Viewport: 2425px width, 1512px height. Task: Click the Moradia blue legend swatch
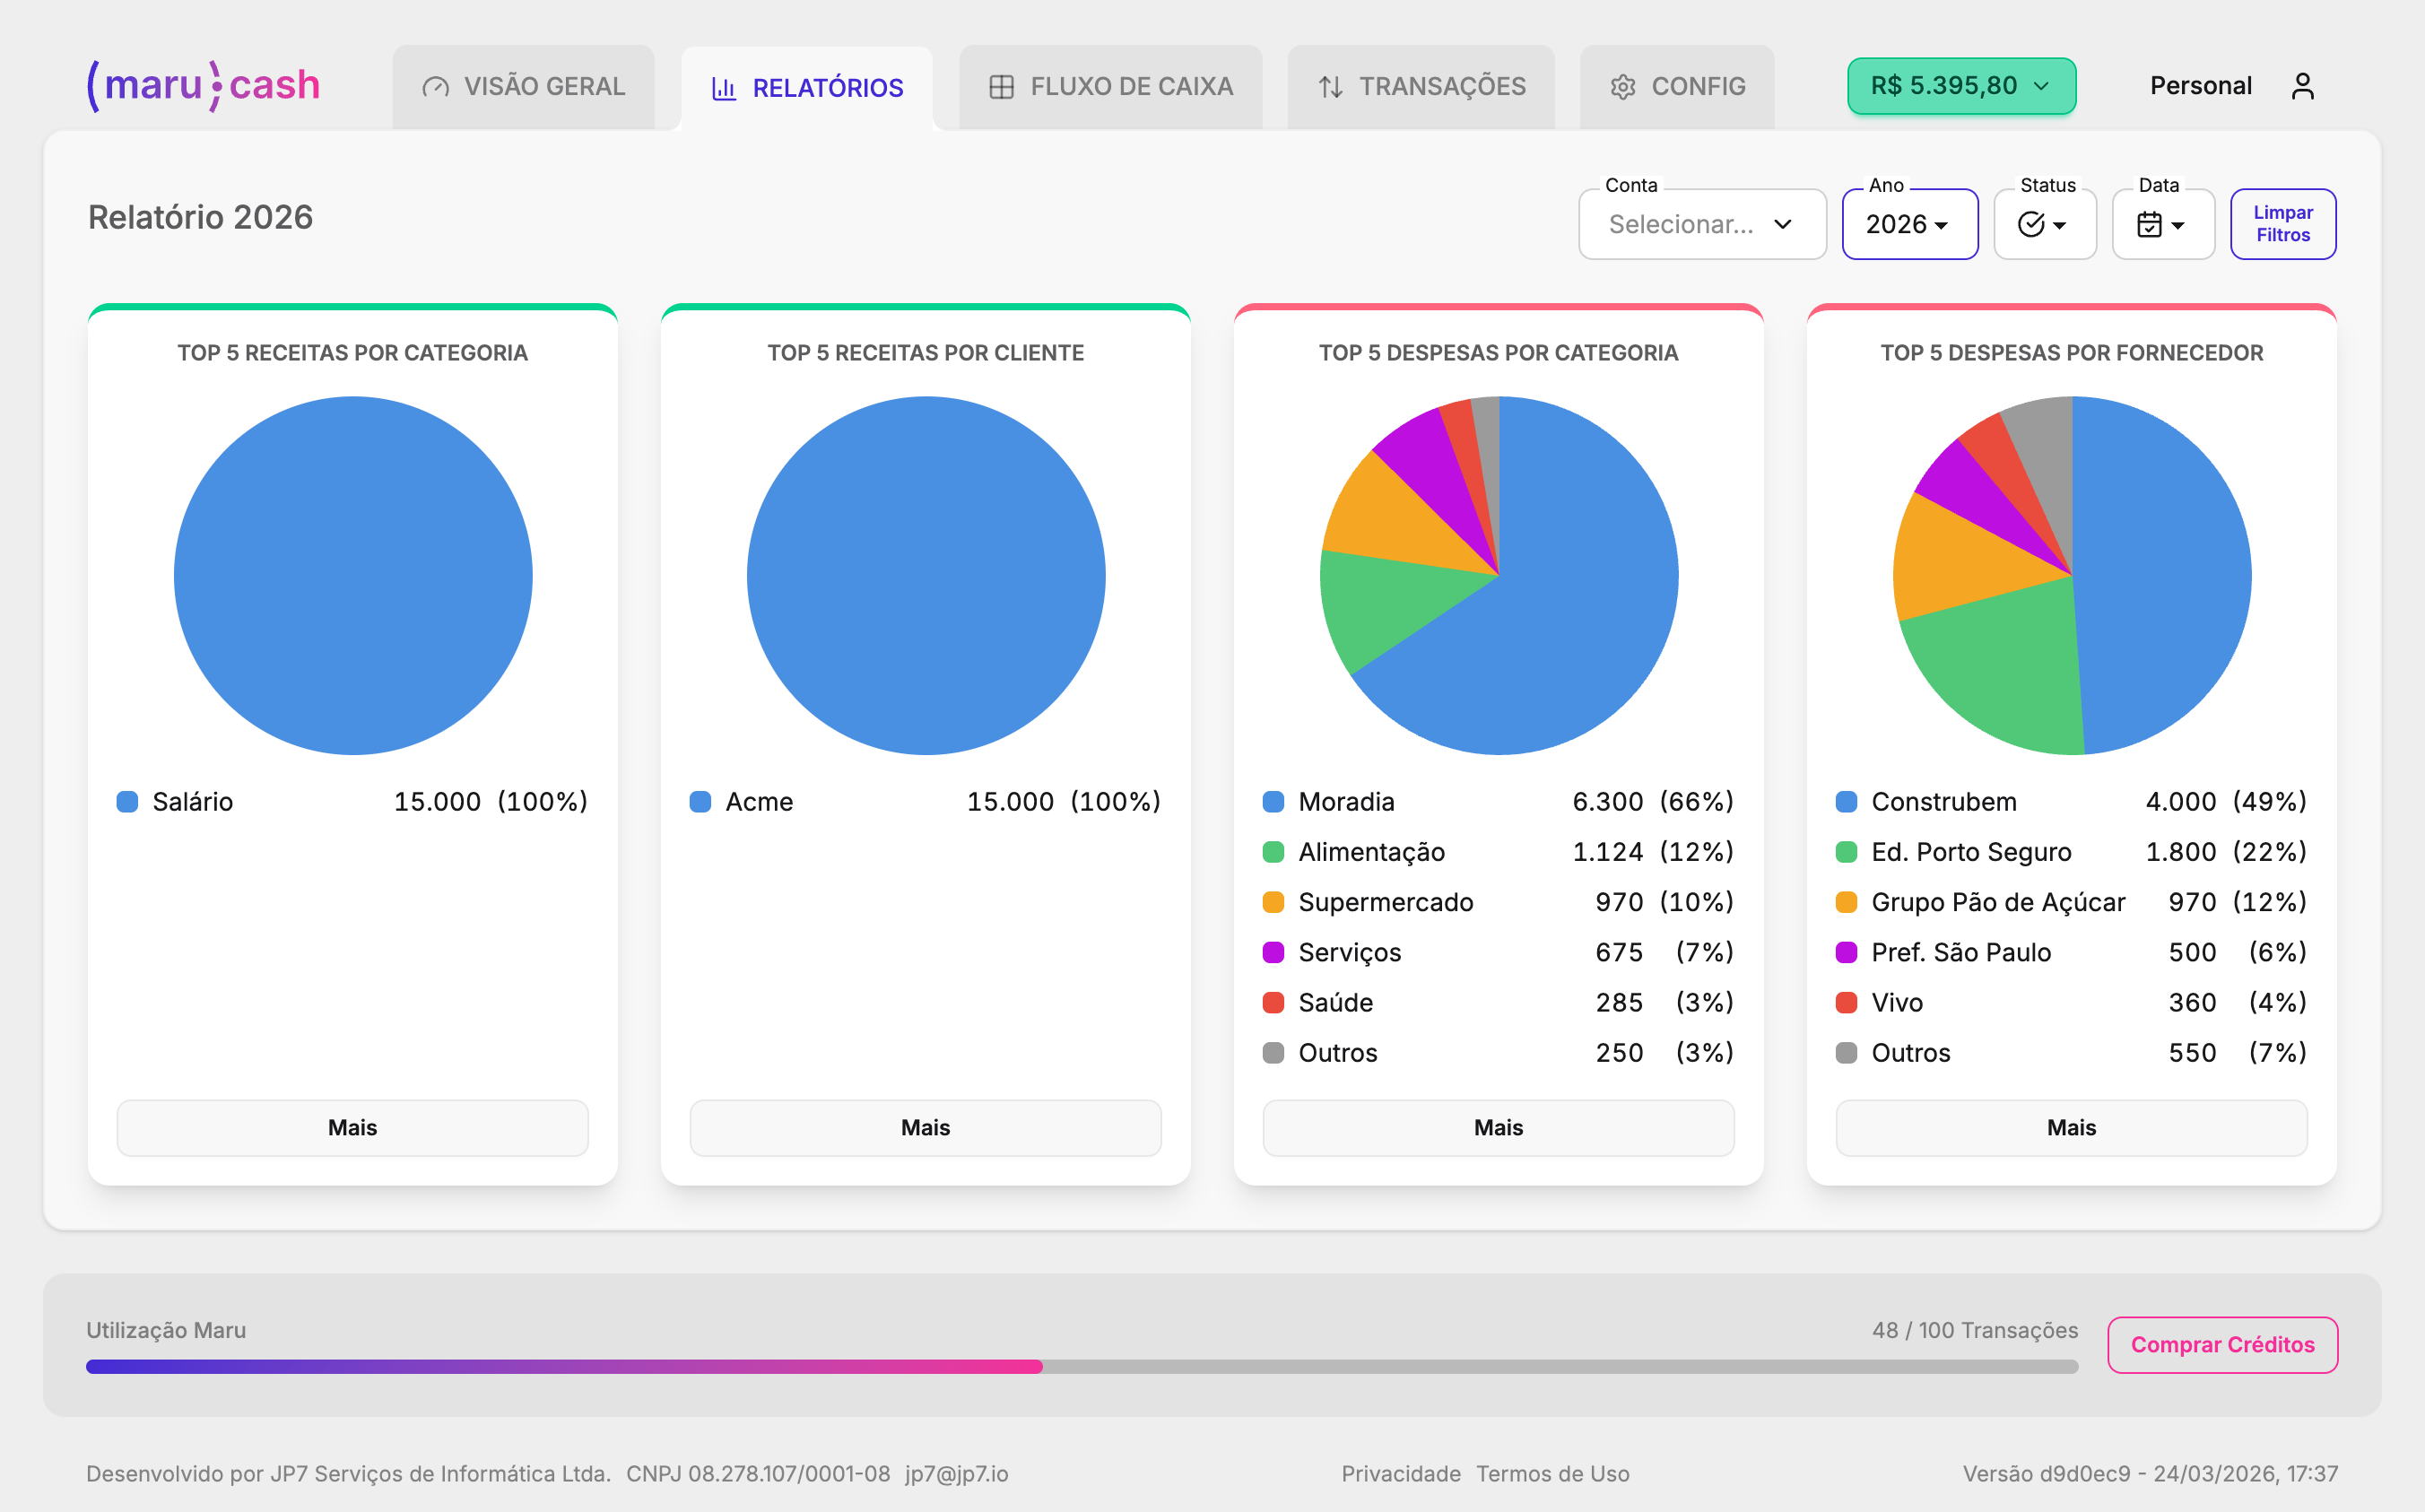(x=1273, y=802)
